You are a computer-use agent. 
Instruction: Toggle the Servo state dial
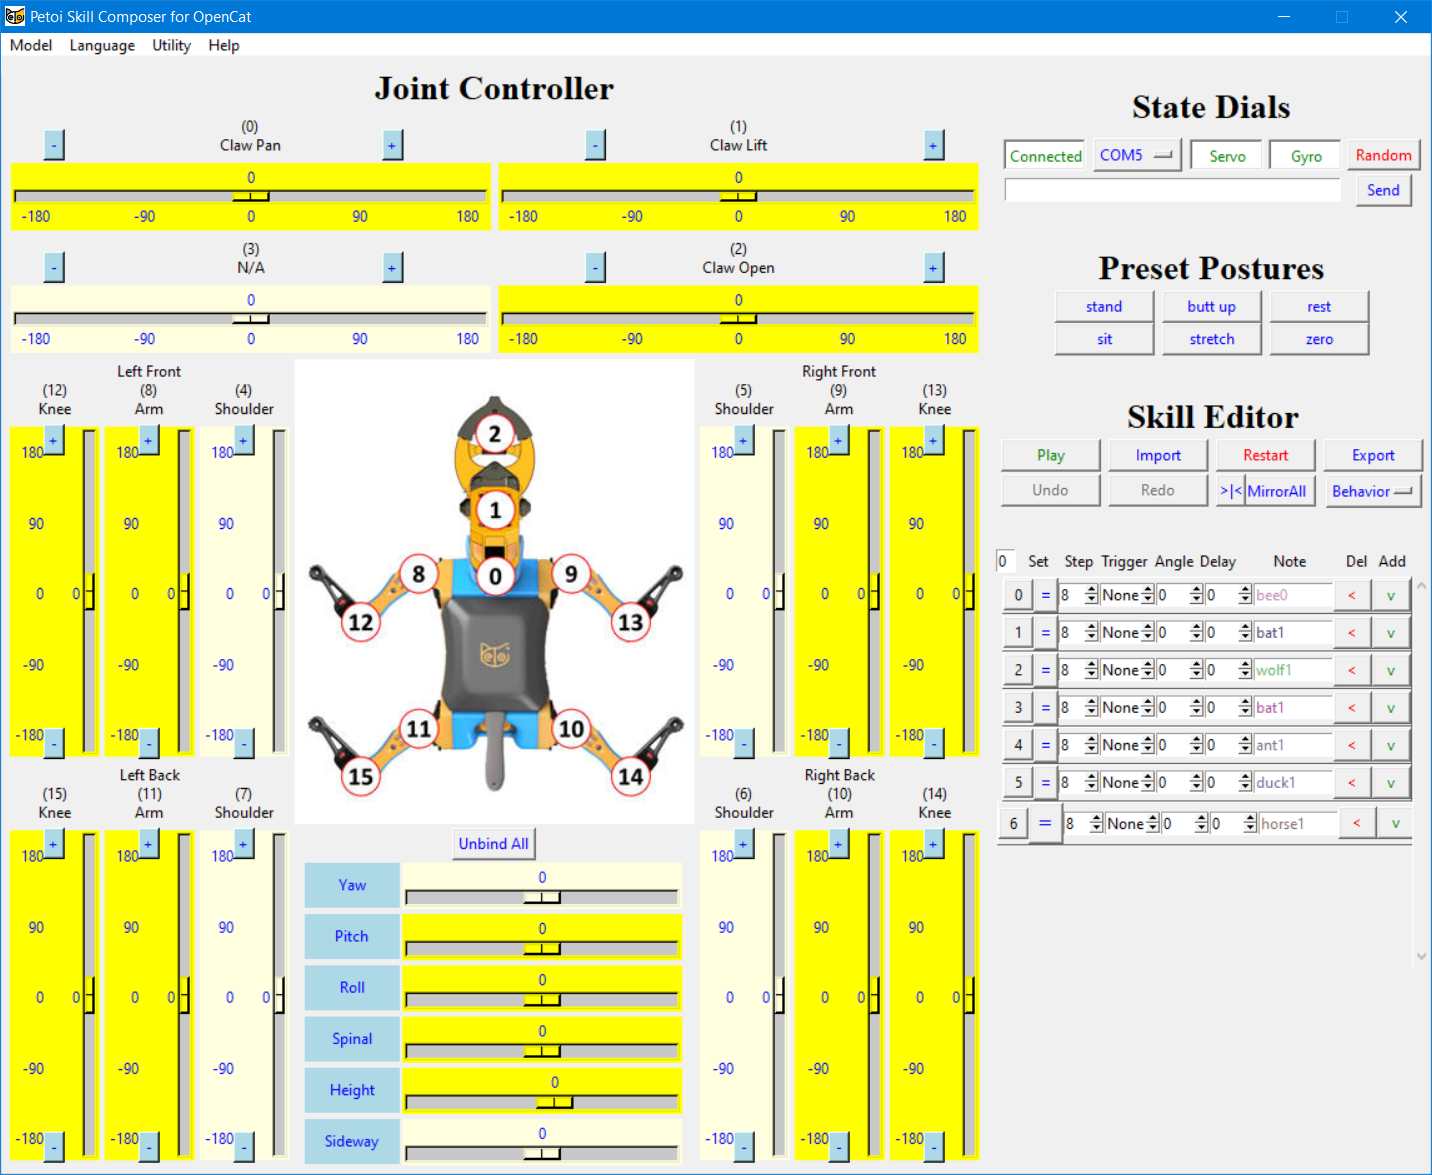click(1227, 156)
